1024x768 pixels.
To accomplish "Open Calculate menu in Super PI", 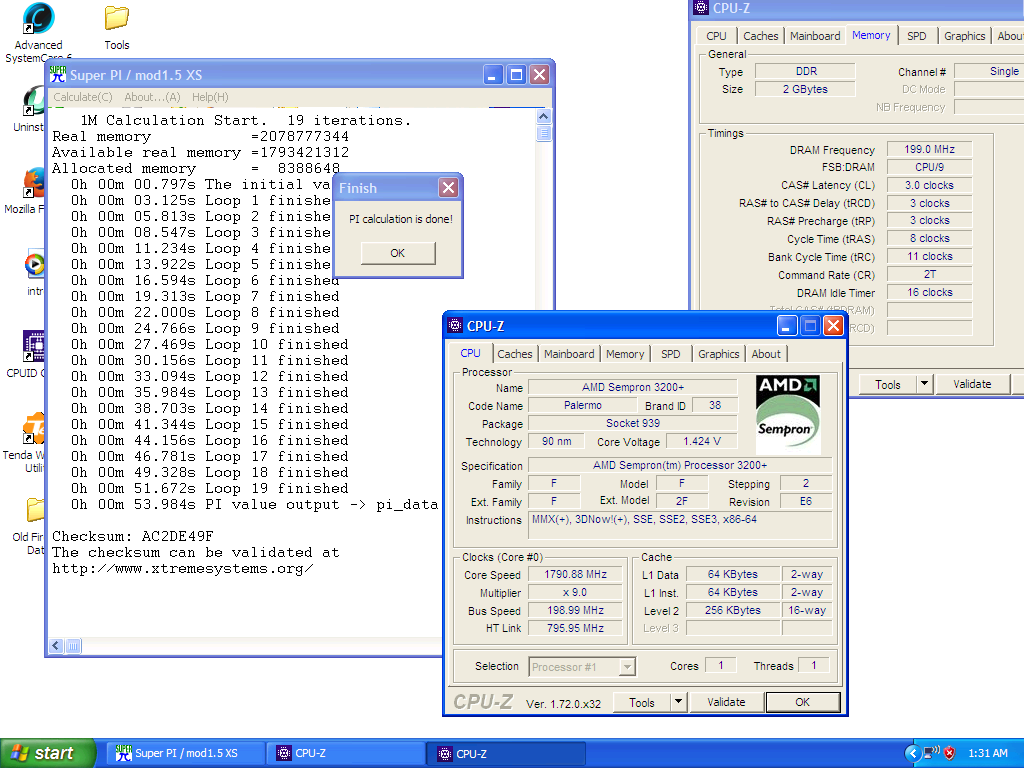I will tap(83, 97).
